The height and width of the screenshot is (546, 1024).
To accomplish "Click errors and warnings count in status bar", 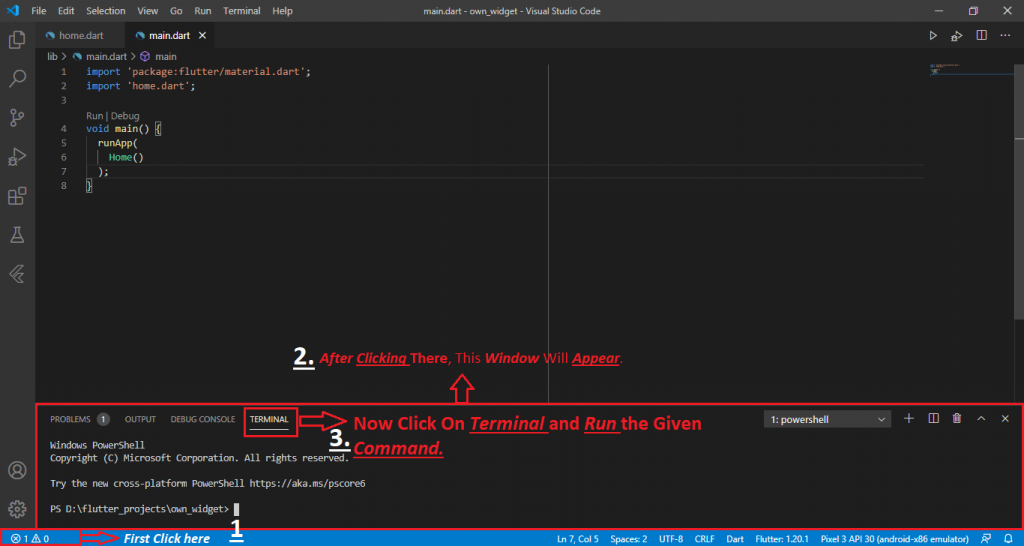I will pos(30,539).
